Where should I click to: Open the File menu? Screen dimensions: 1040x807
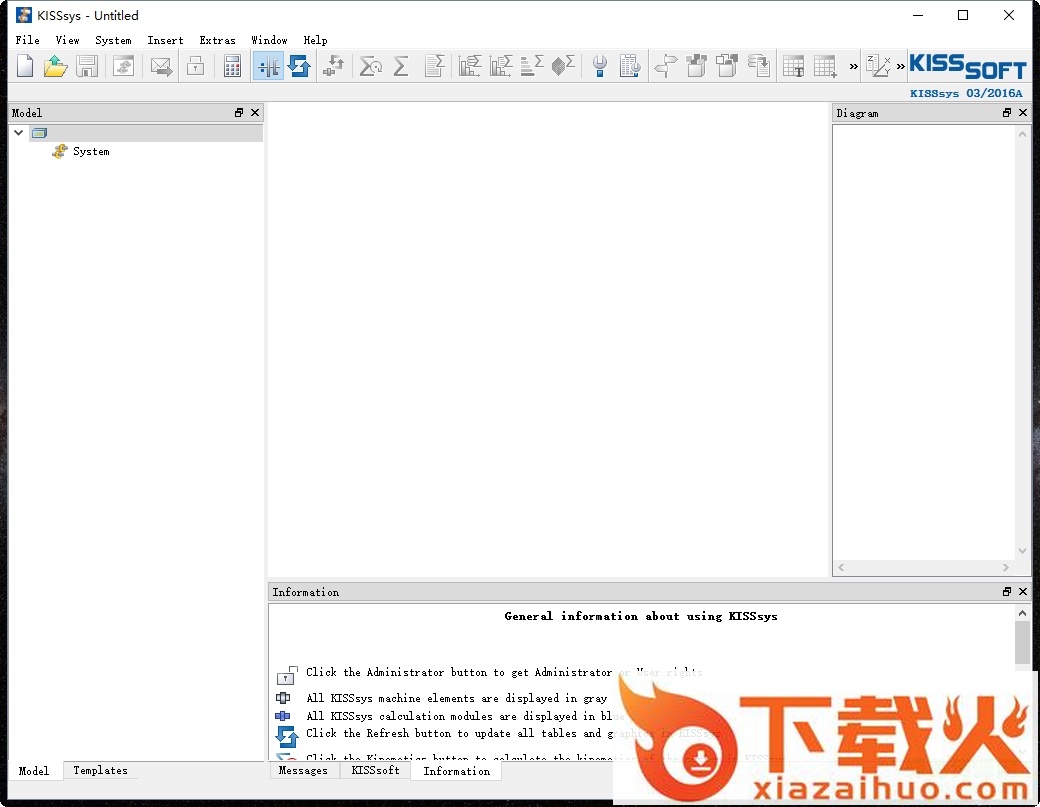[27, 40]
